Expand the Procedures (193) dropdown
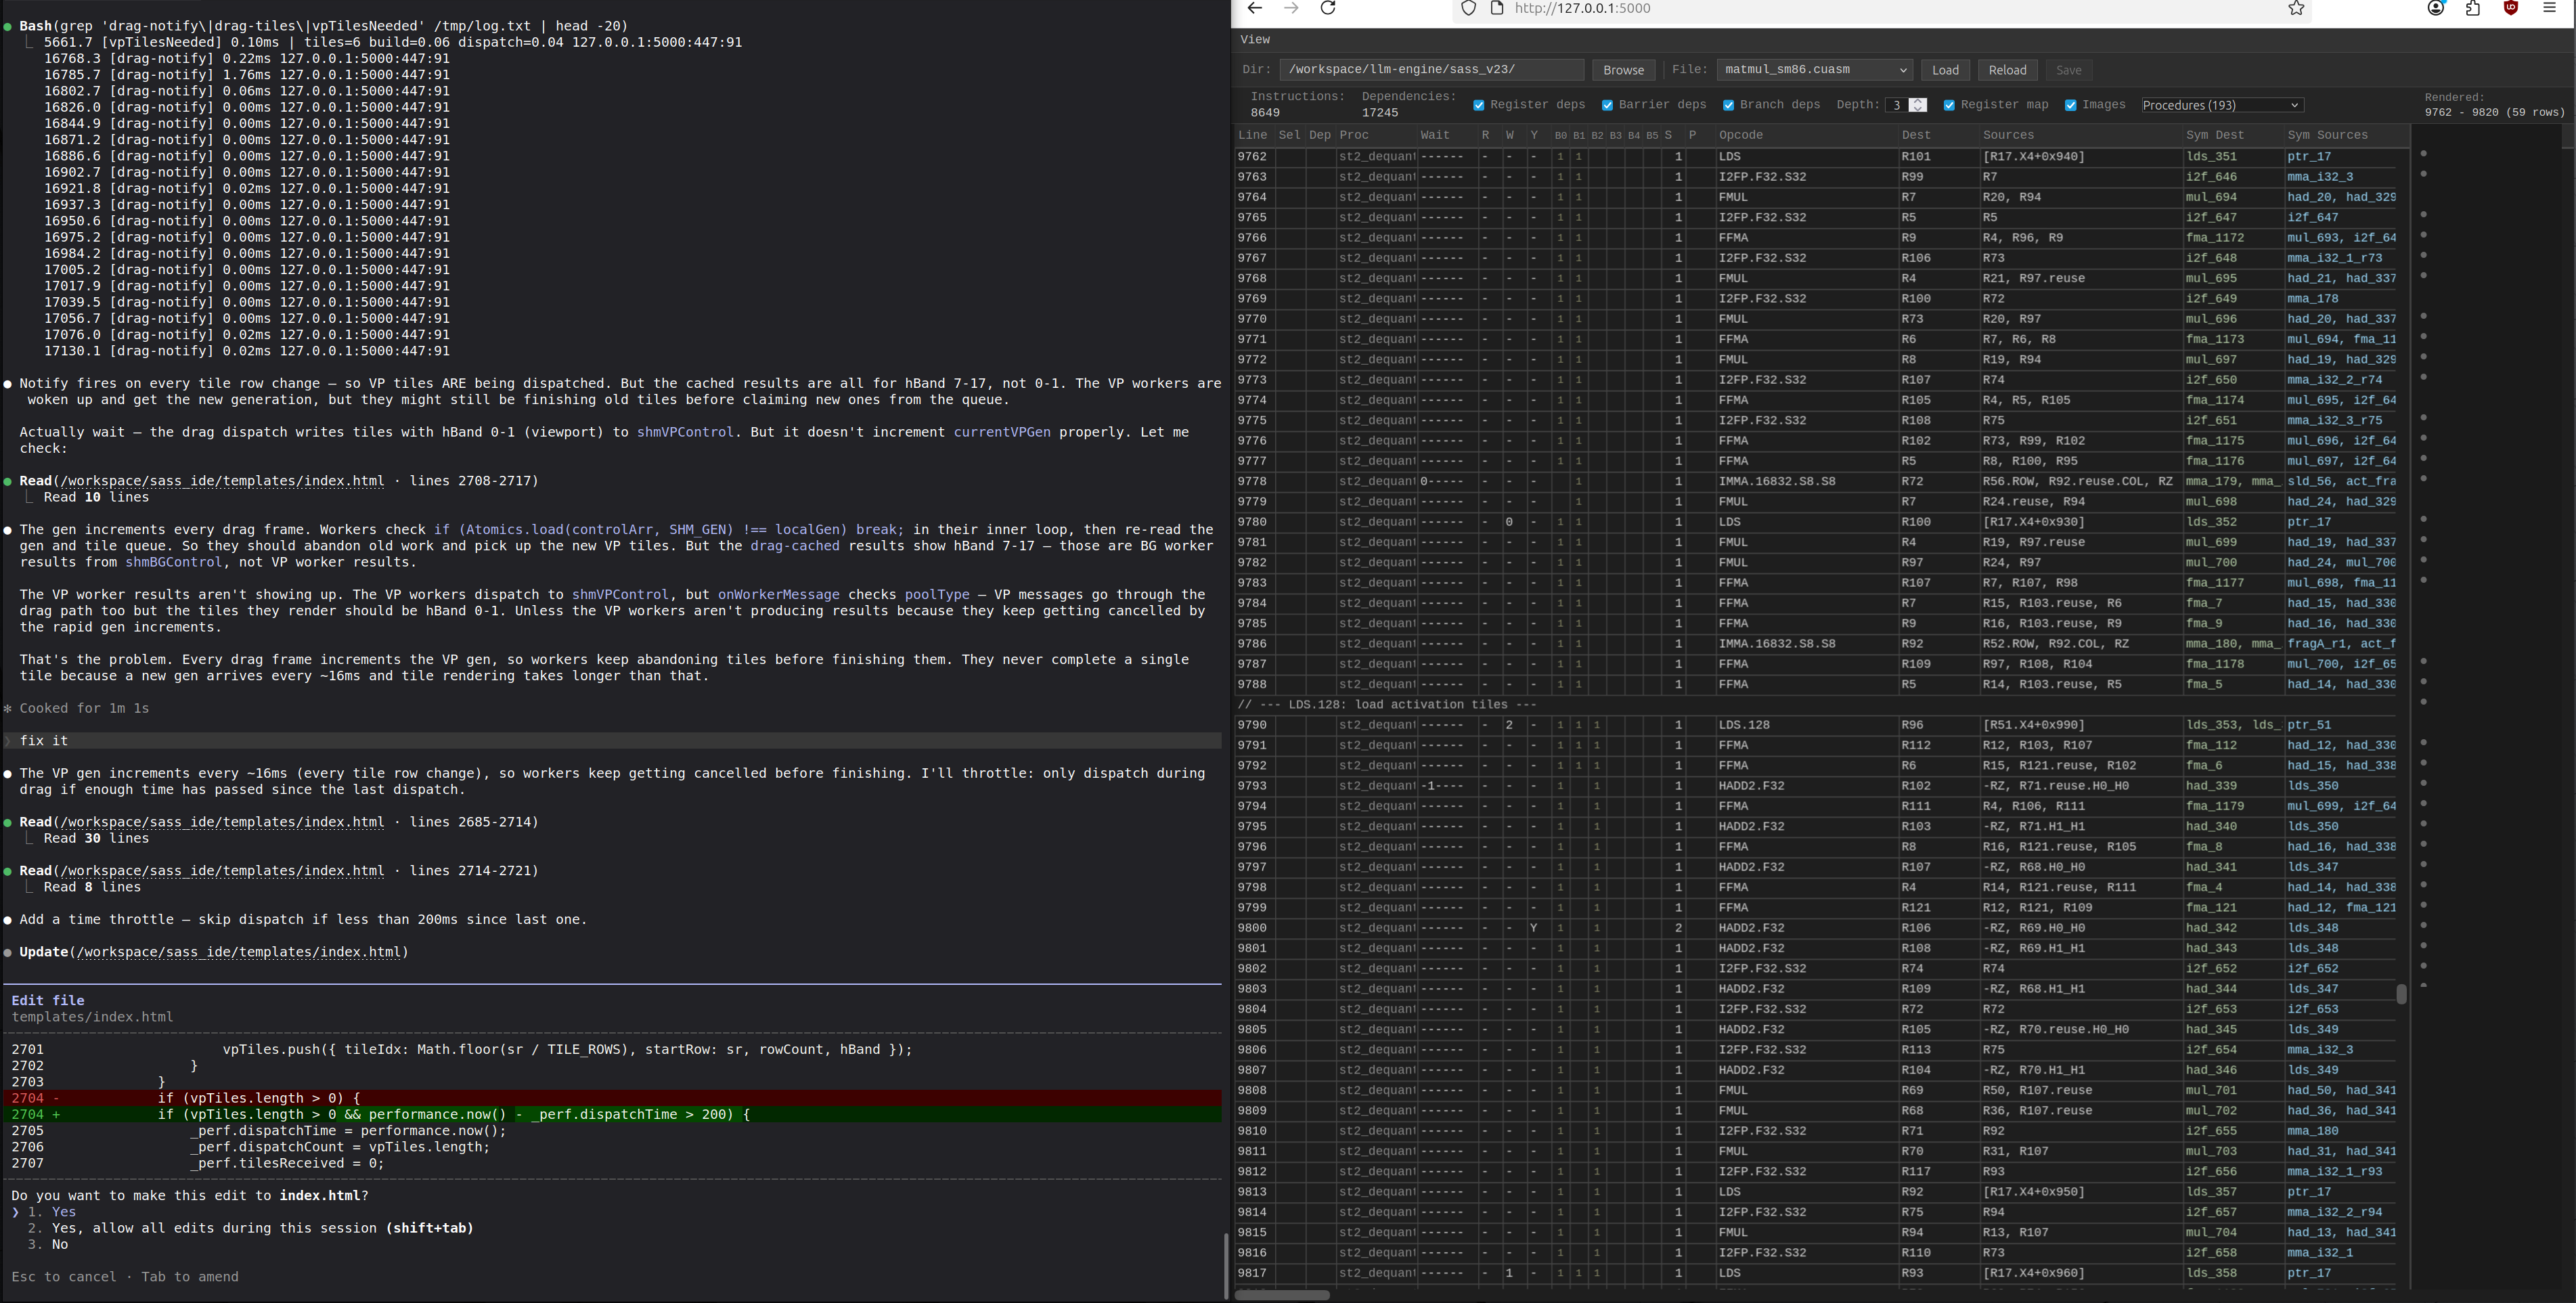2576x1303 pixels. 2221,106
